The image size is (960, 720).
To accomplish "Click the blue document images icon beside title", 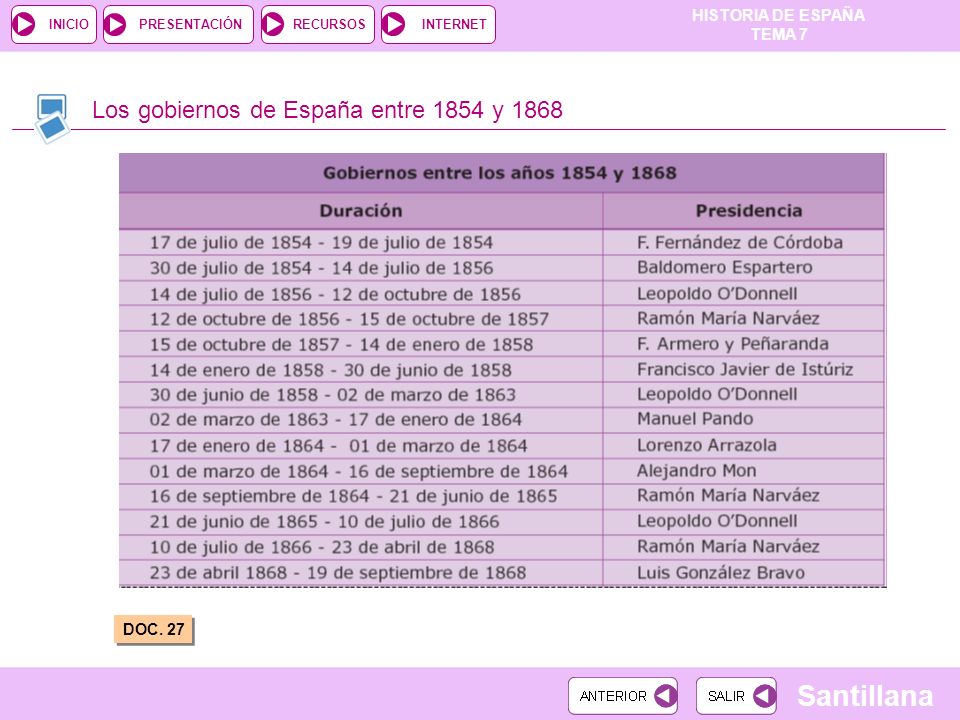I will coord(52,118).
